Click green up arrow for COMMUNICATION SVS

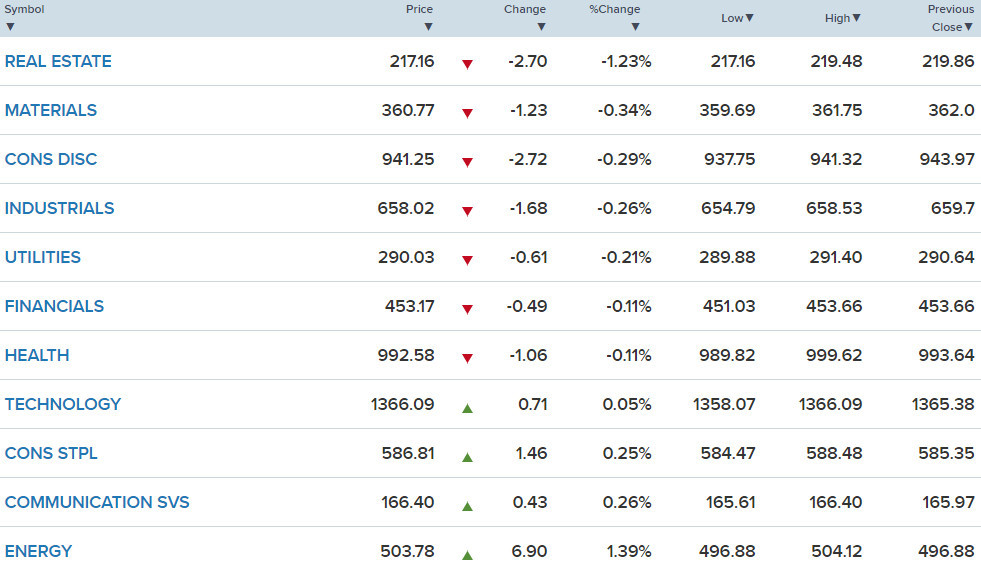pyautogui.click(x=467, y=506)
